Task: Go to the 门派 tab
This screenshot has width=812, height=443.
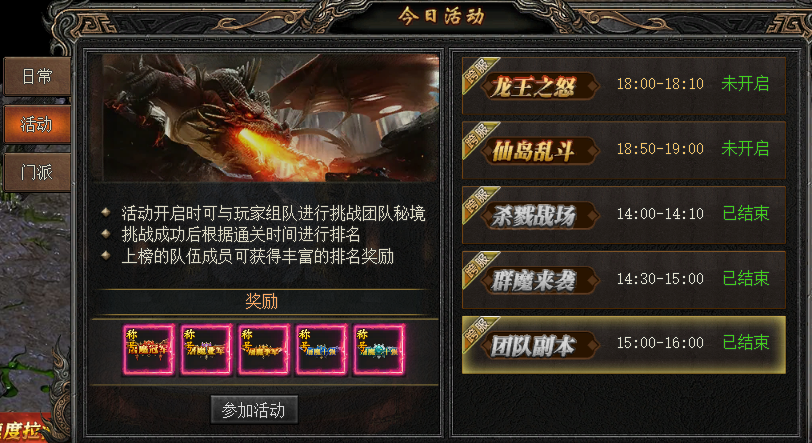Action: [x=37, y=172]
